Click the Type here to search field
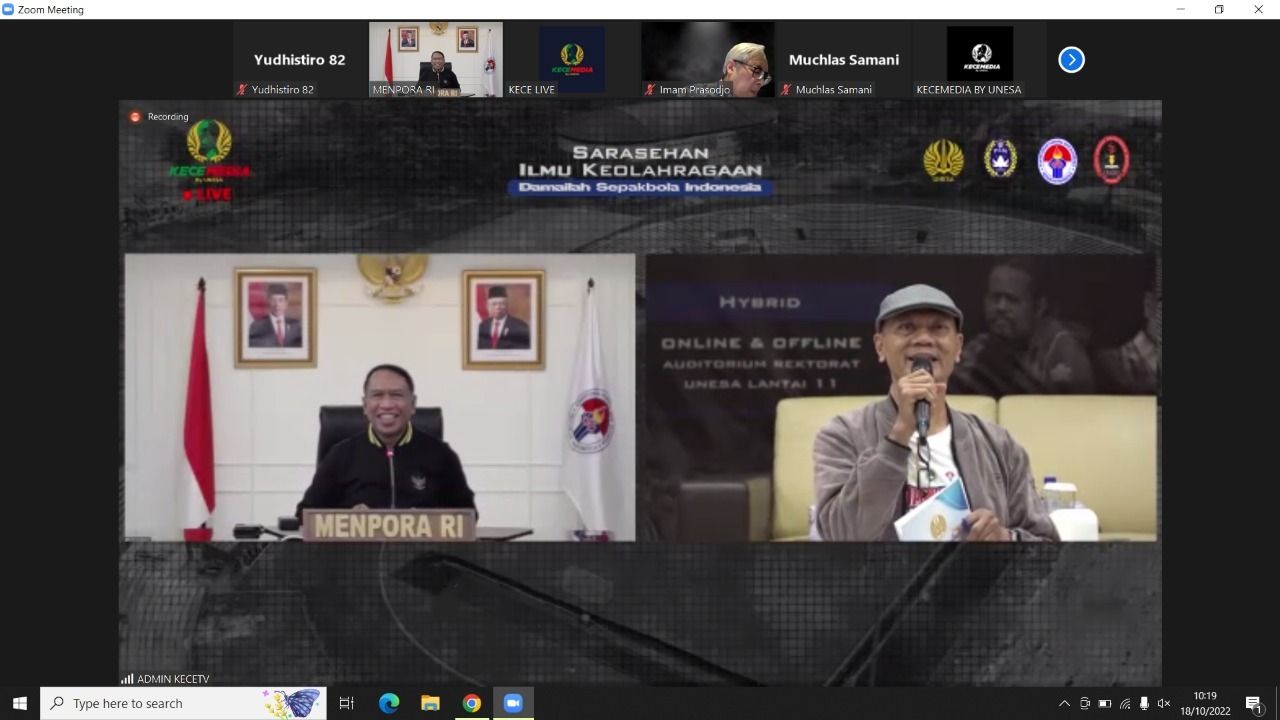The width and height of the screenshot is (1280, 720). click(x=180, y=703)
